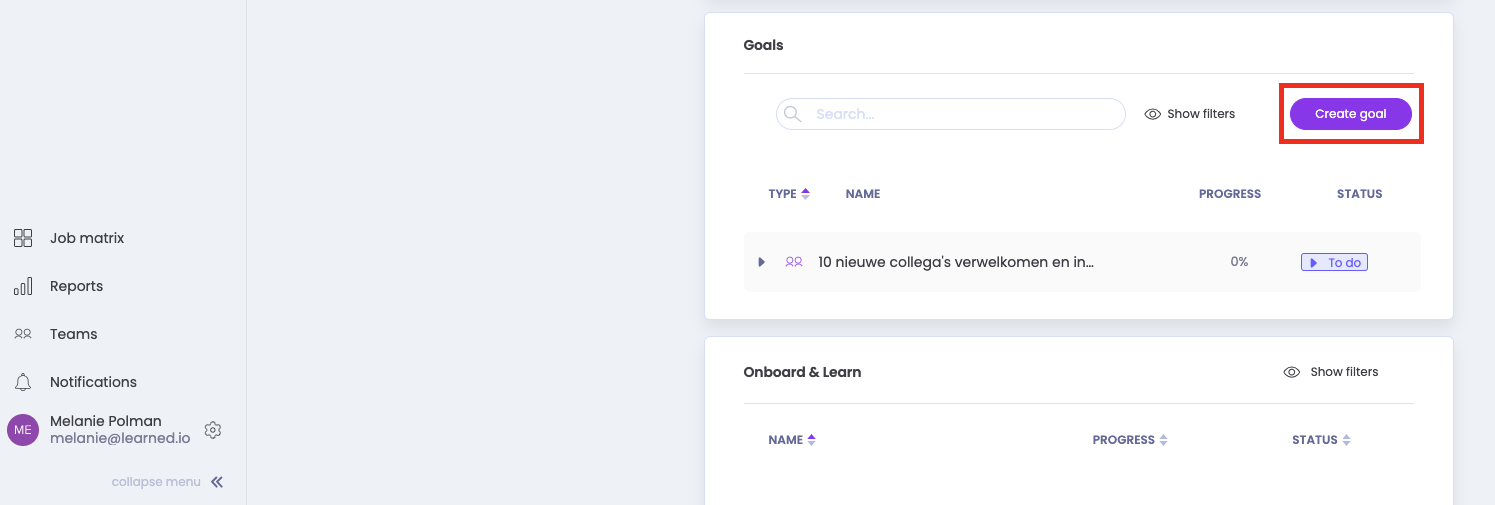Click the Job matrix grid icon
1495x505 pixels.
click(x=23, y=238)
